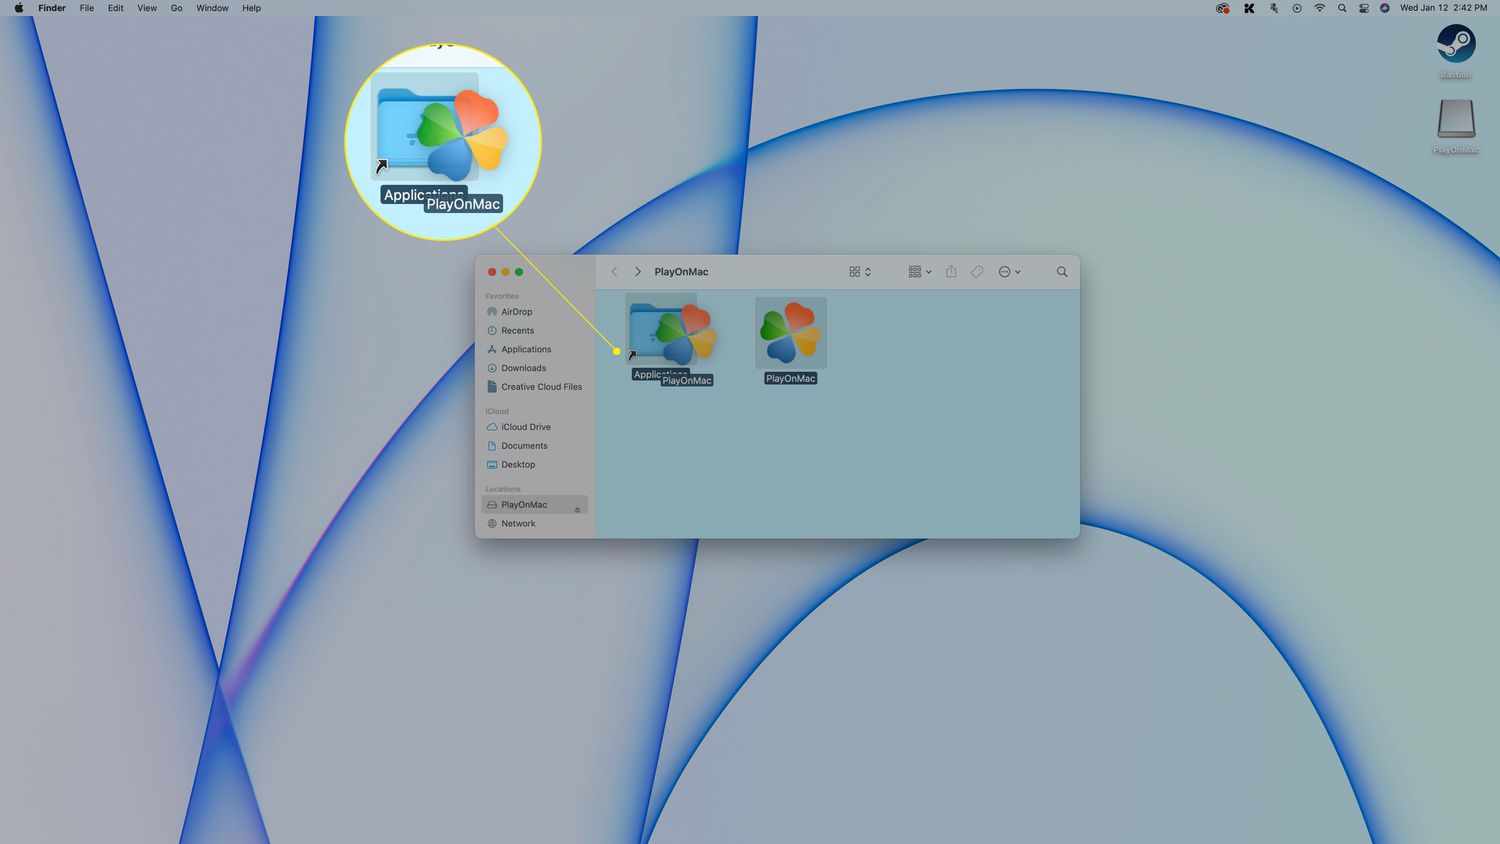Click the Finder window search icon
The image size is (1500, 844).
tap(1062, 272)
